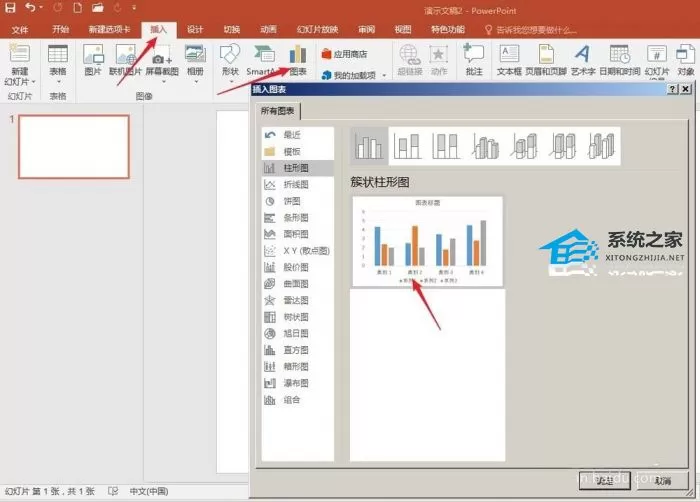Select the Radar chart (雷达图) category
The height and width of the screenshot is (502, 700).
297,300
